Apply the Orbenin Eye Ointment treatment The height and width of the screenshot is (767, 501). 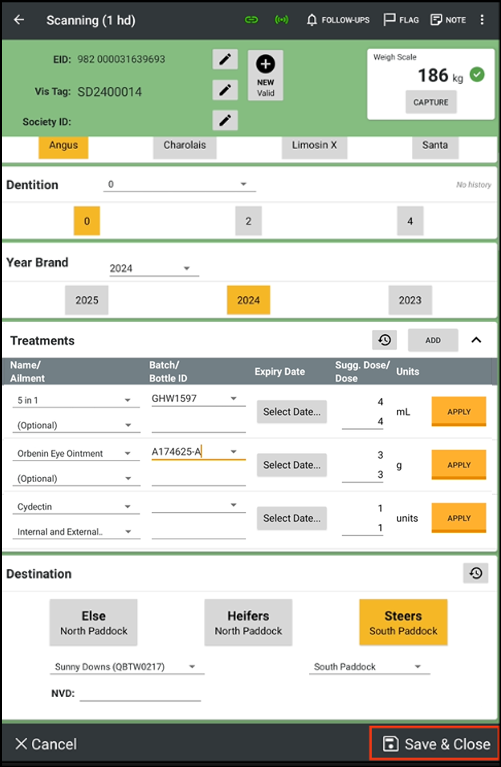tap(458, 465)
